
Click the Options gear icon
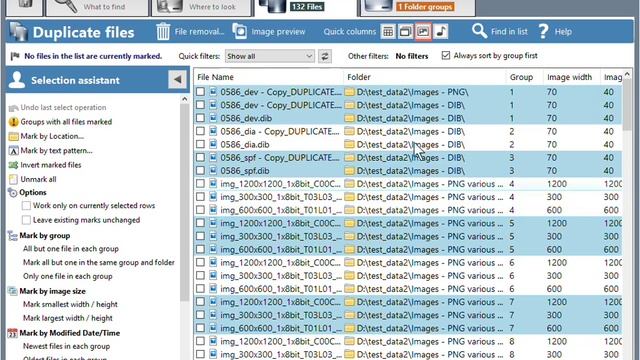[x=12, y=193]
